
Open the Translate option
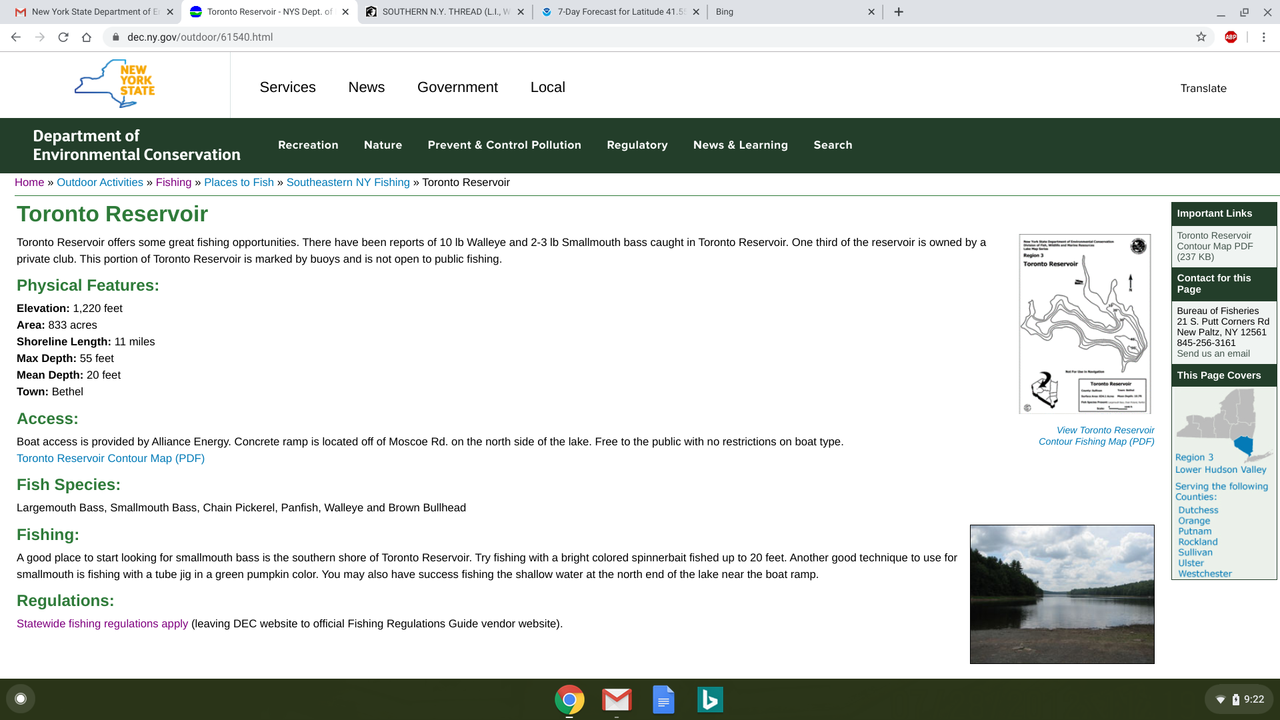pos(1203,88)
